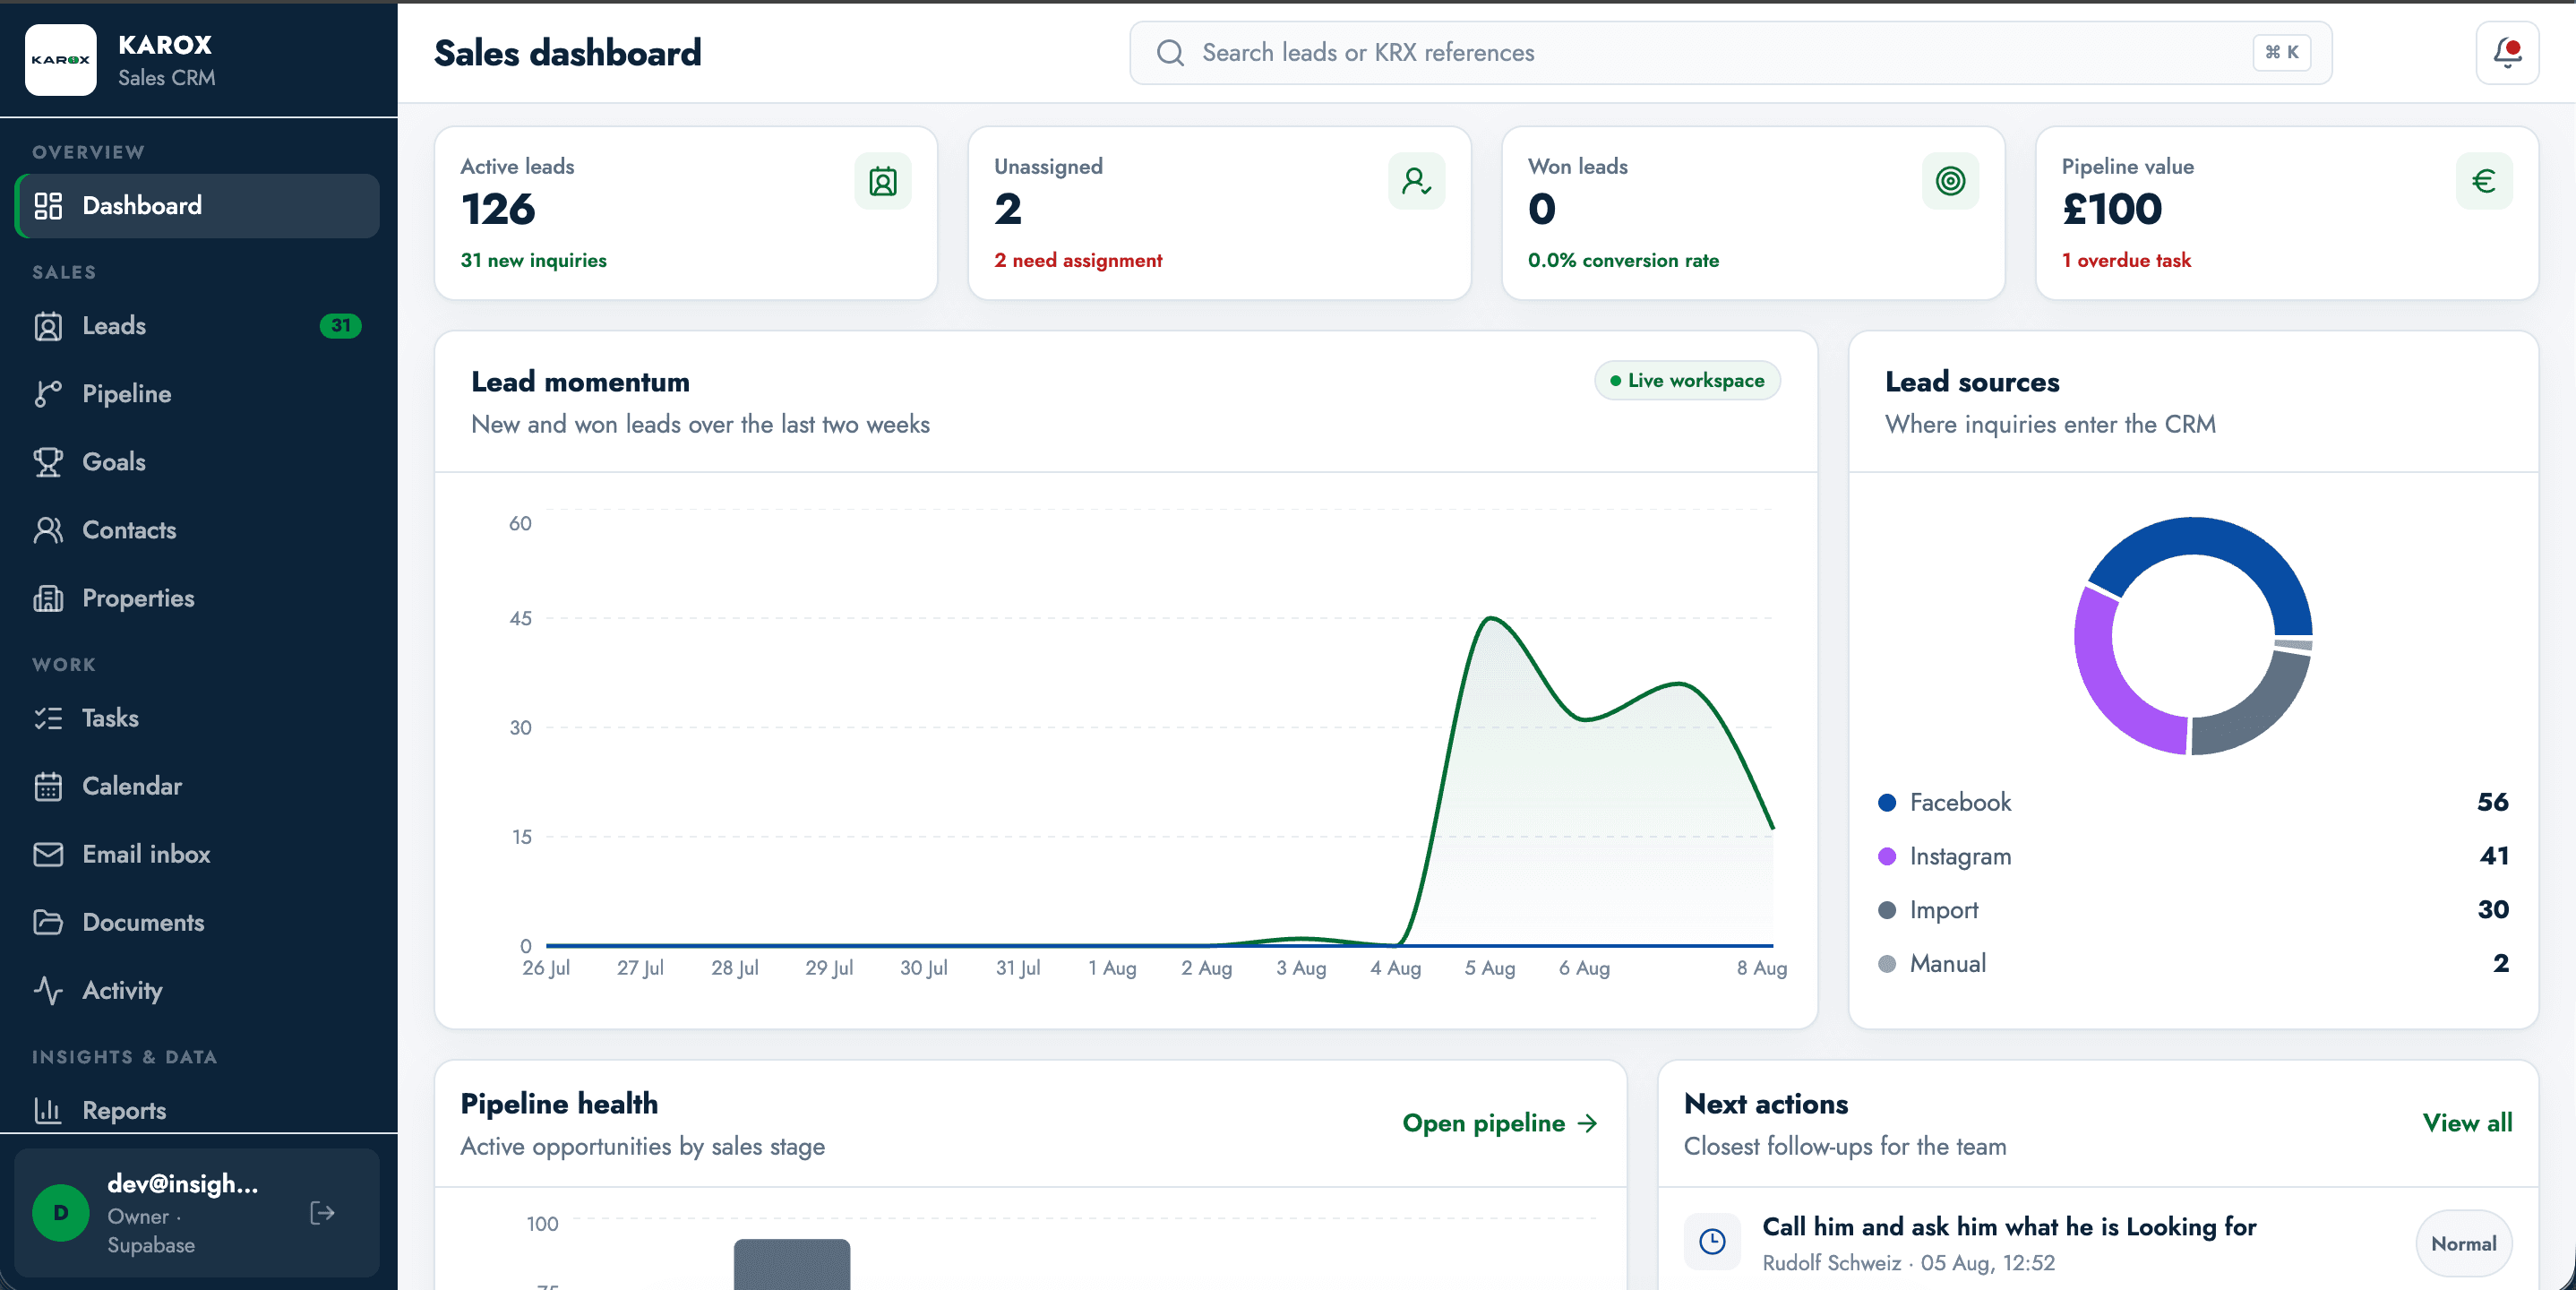Click the 2 need assignment text
This screenshot has width=2576, height=1290.
1078,260
